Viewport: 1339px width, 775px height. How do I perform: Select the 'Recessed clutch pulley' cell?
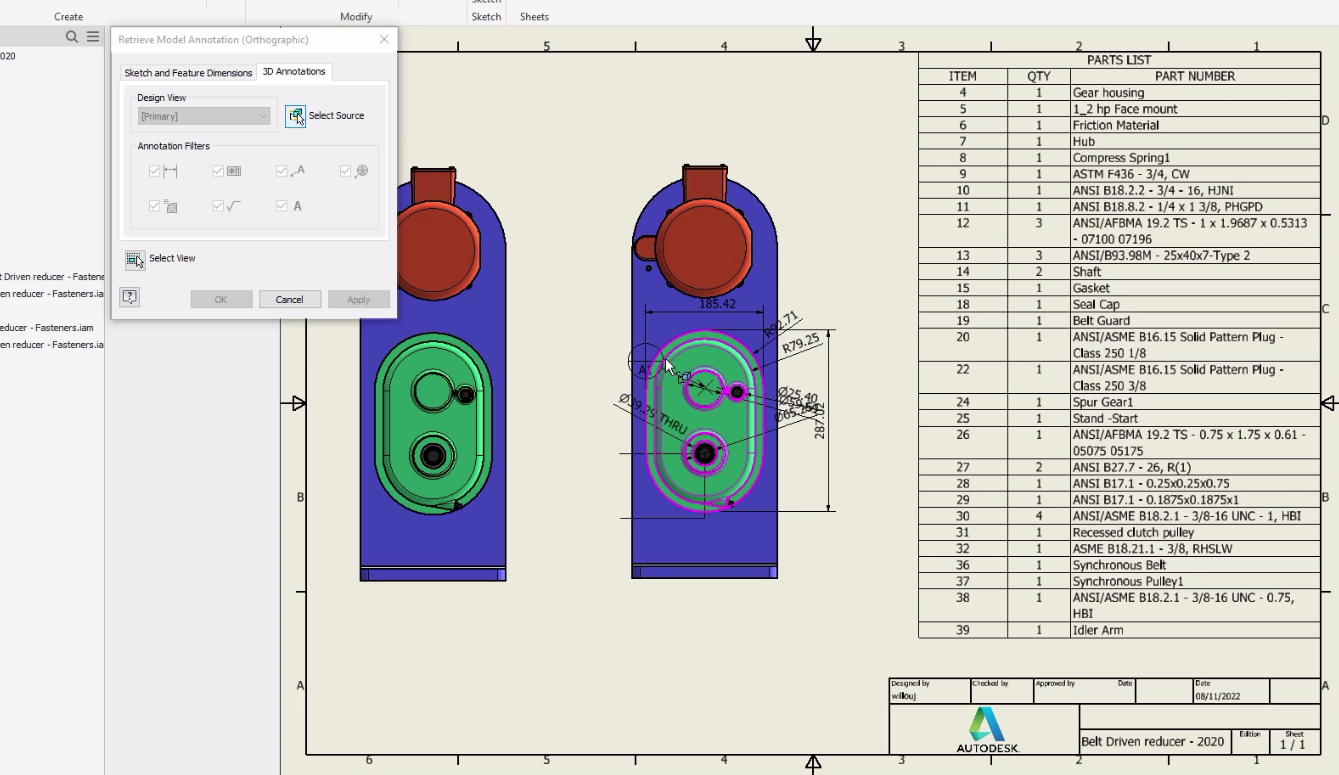click(x=1195, y=533)
